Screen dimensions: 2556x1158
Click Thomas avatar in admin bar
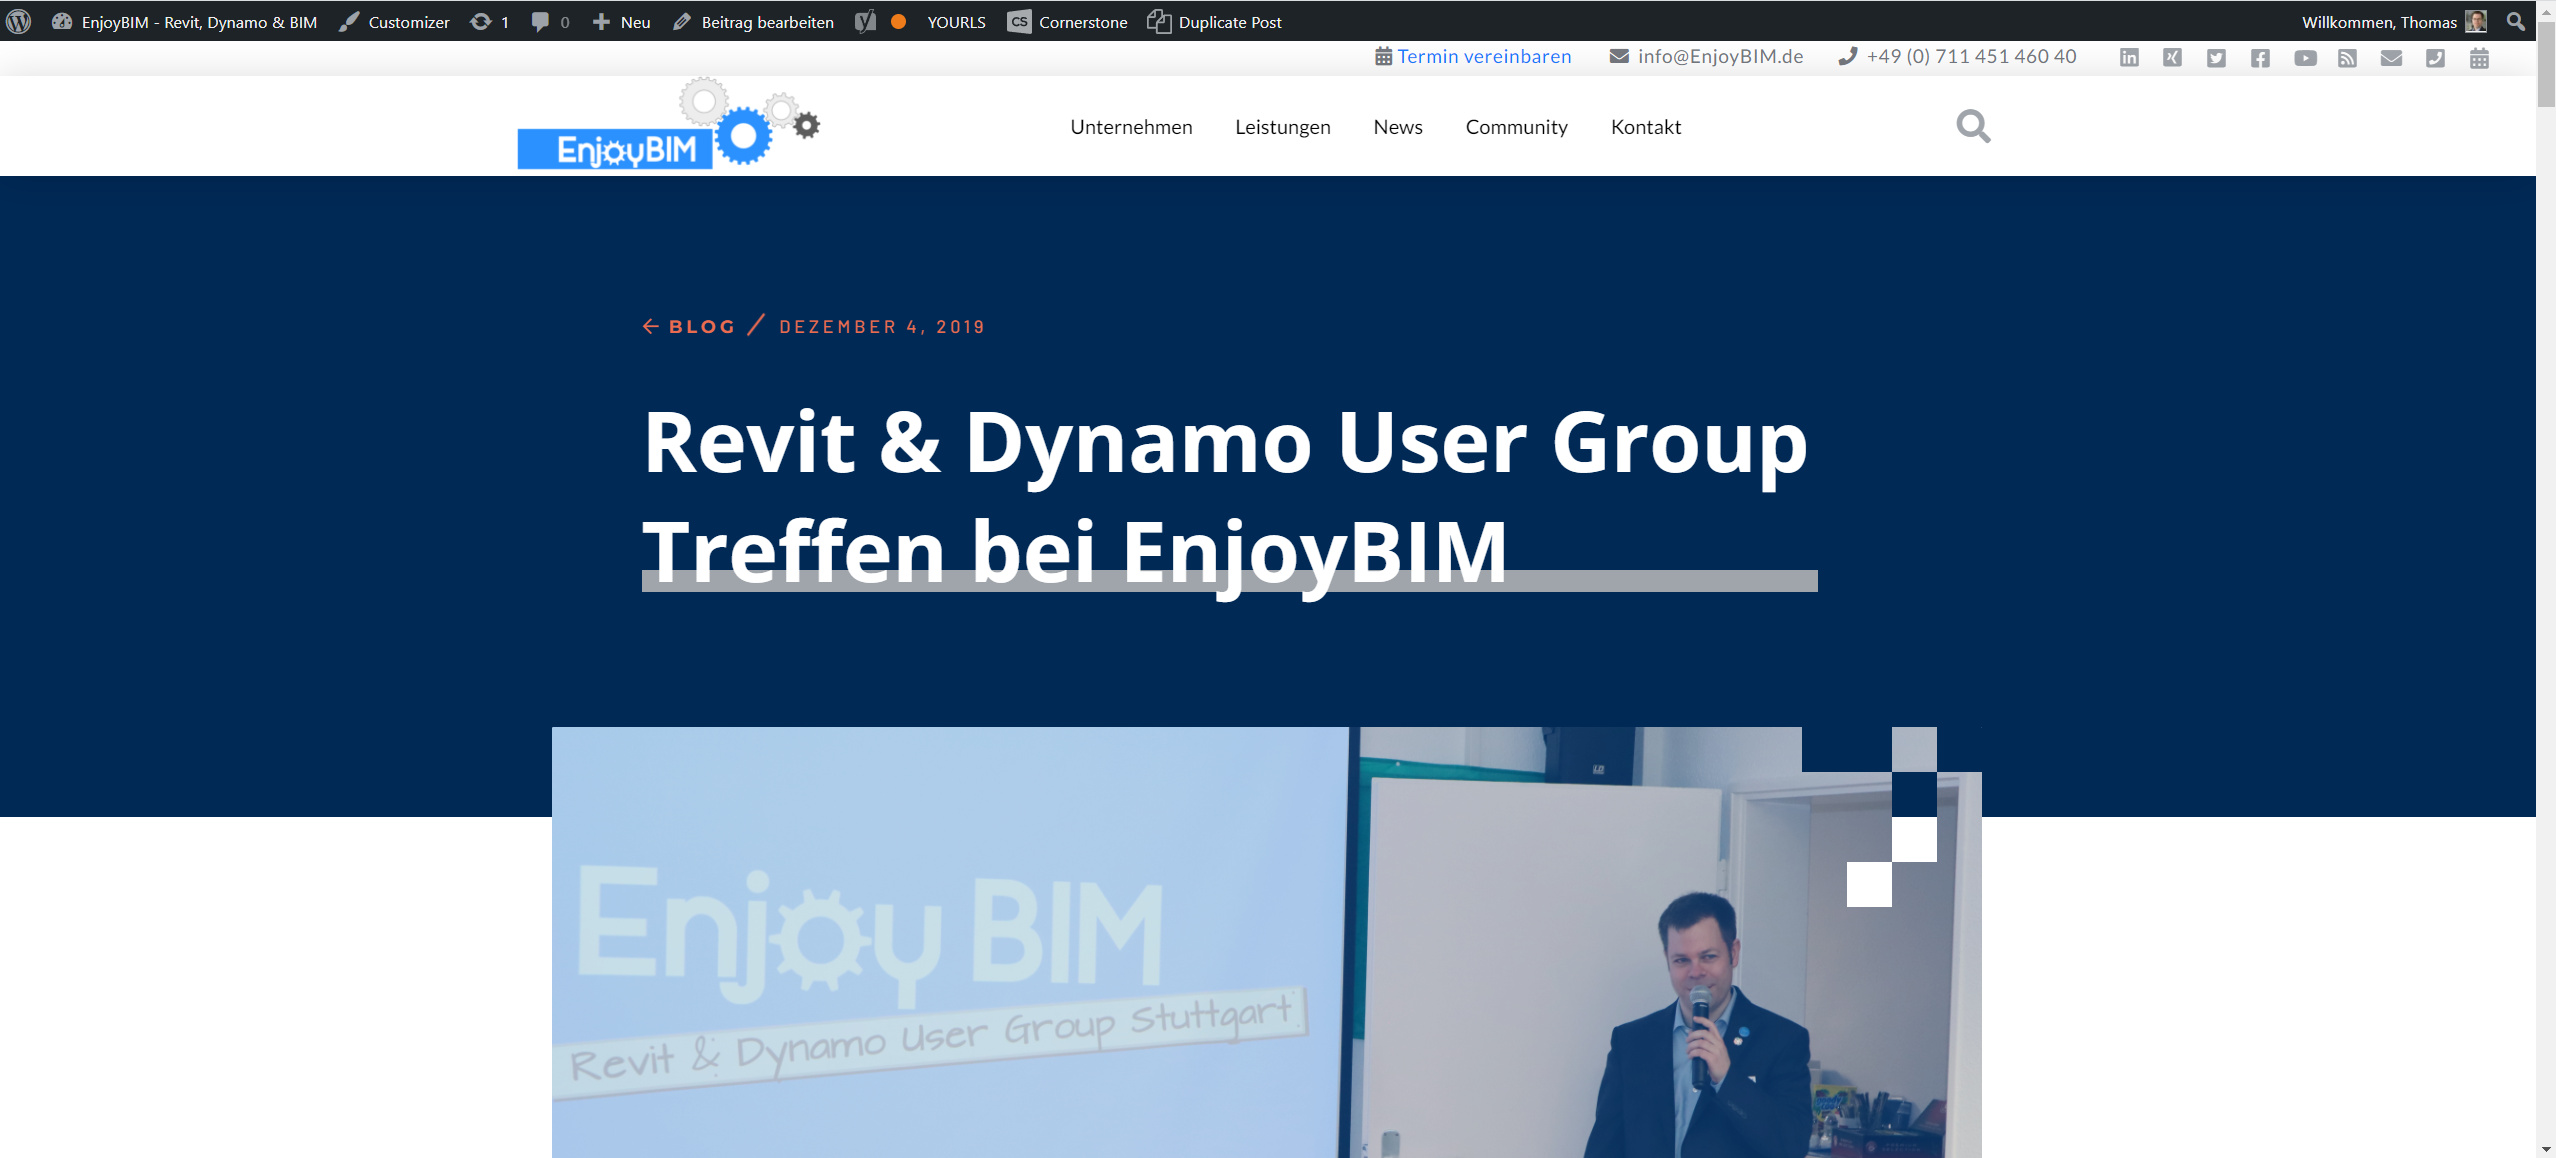(2476, 21)
